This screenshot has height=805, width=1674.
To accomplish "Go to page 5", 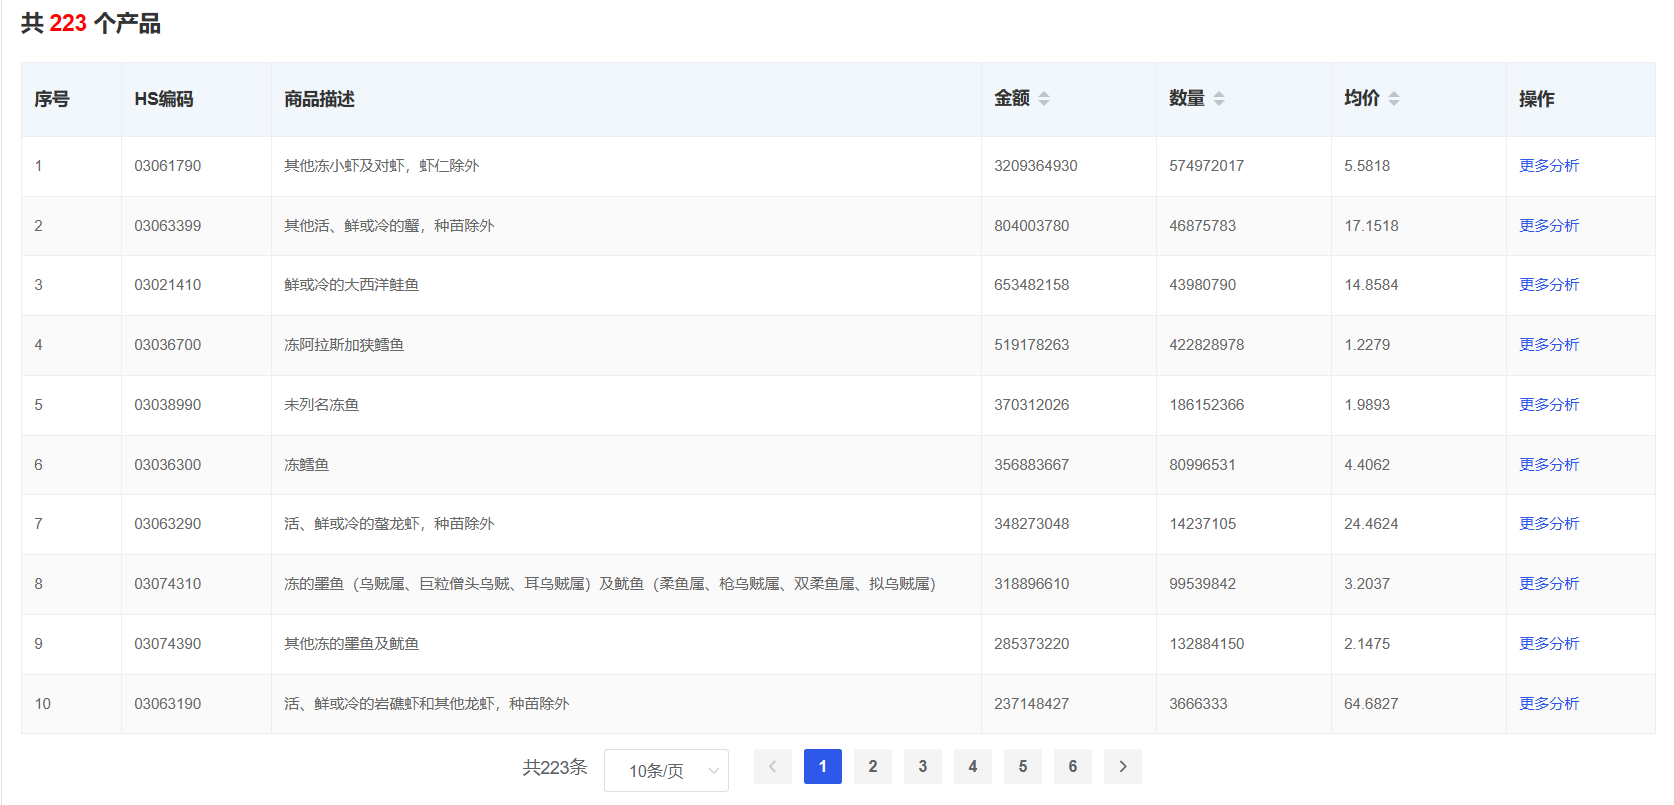I will pyautogui.click(x=1023, y=767).
